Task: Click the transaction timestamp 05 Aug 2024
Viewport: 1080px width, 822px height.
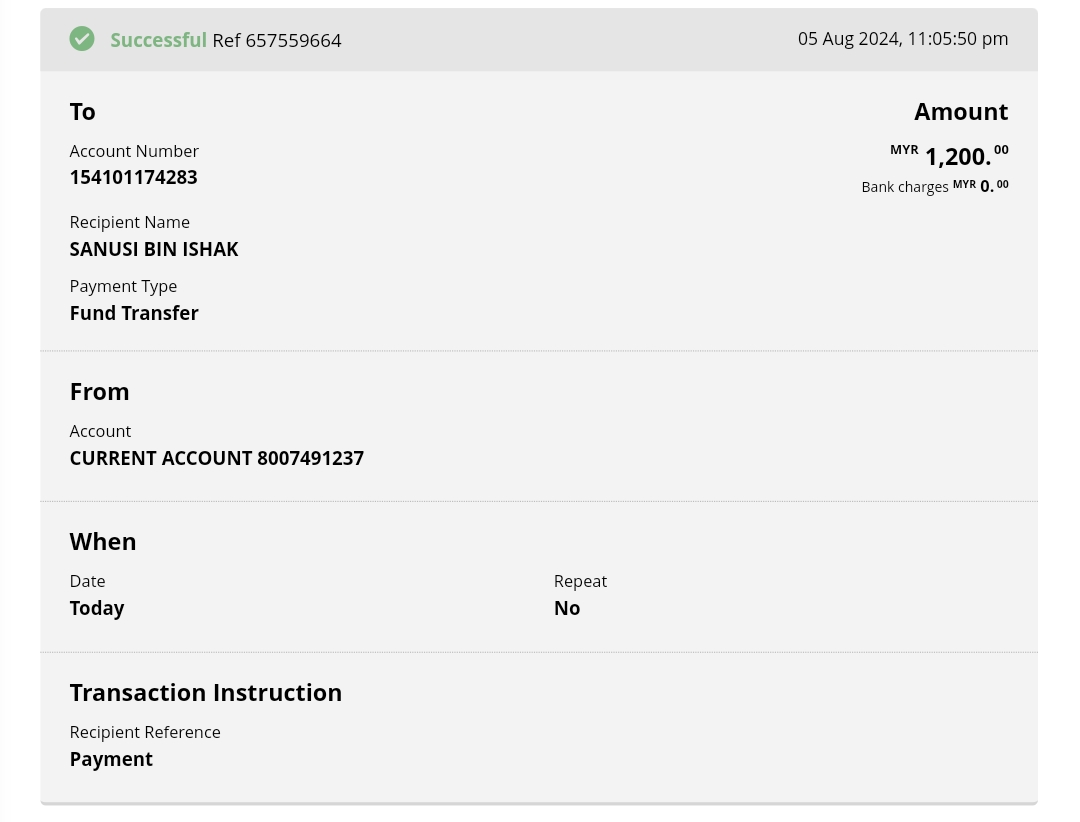Action: (x=902, y=39)
